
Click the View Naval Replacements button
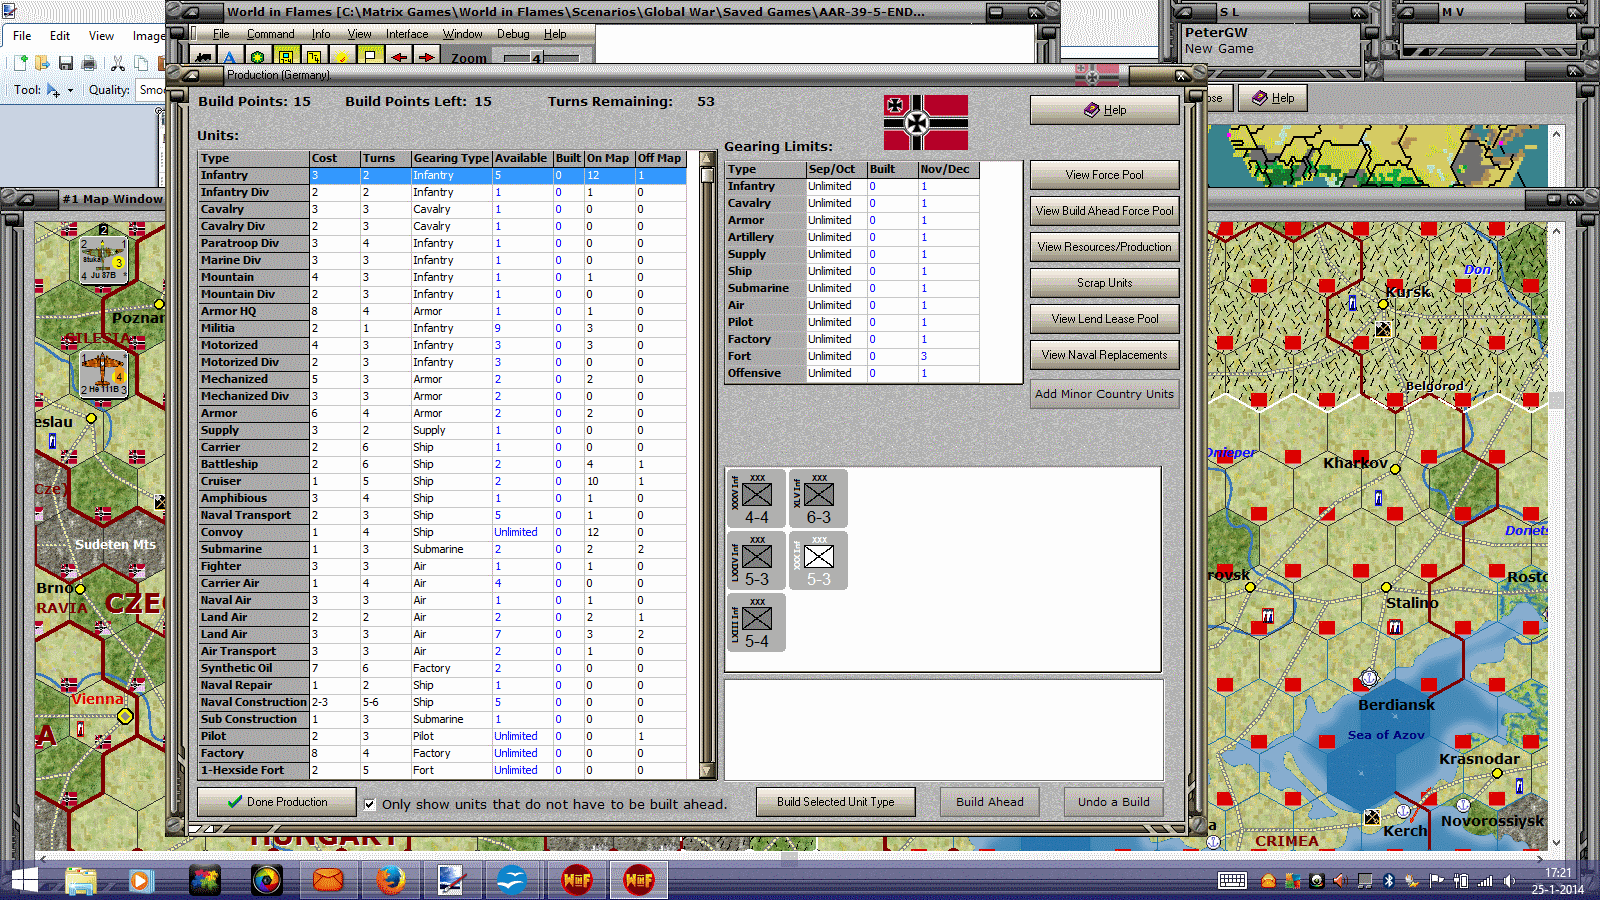(x=1104, y=355)
